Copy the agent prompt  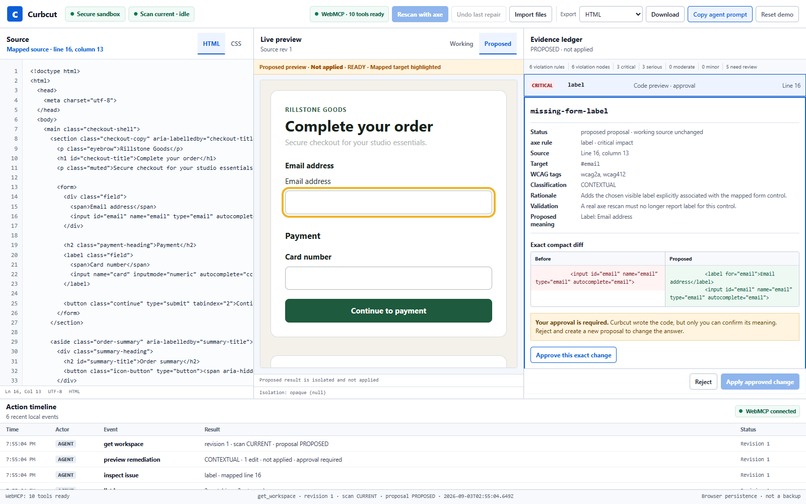(720, 14)
